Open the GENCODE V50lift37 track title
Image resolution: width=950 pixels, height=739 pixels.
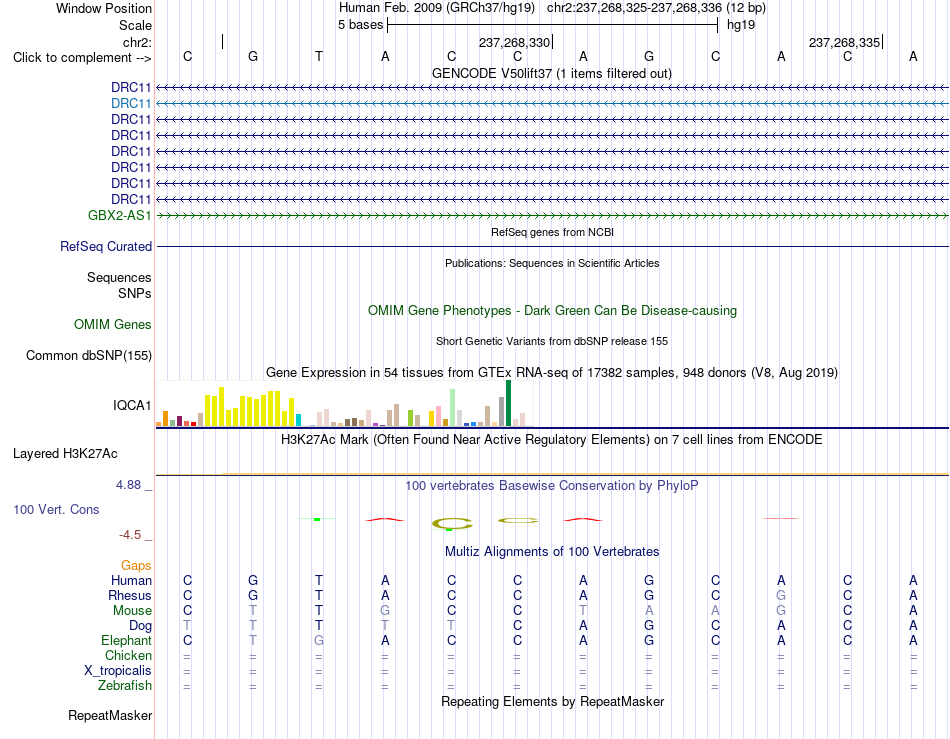point(551,73)
